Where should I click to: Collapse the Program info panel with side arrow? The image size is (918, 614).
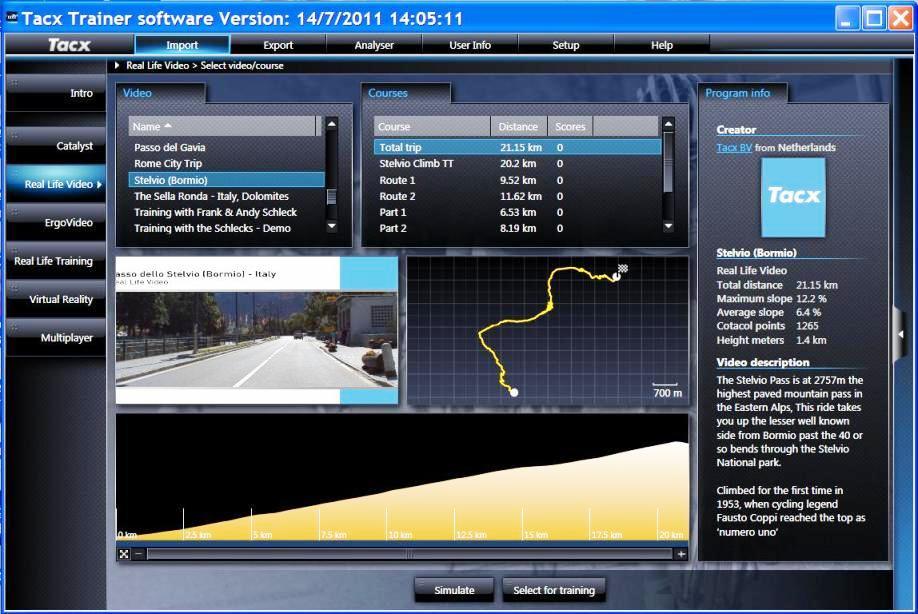[900, 334]
